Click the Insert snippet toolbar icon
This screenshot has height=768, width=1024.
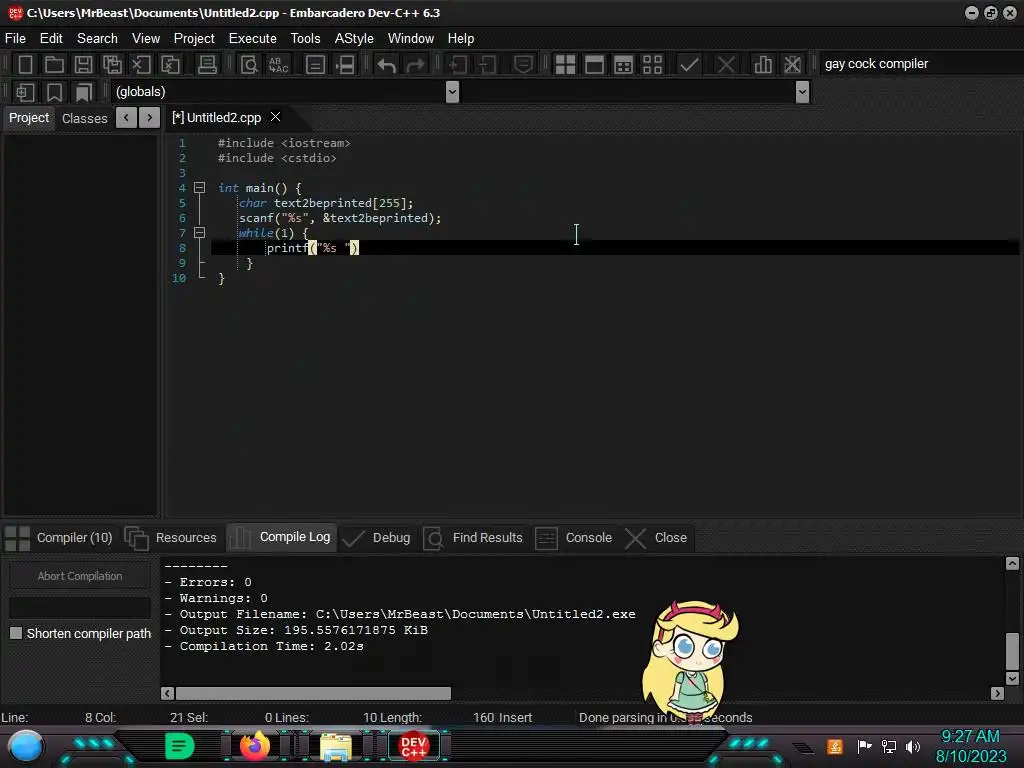click(x=25, y=92)
